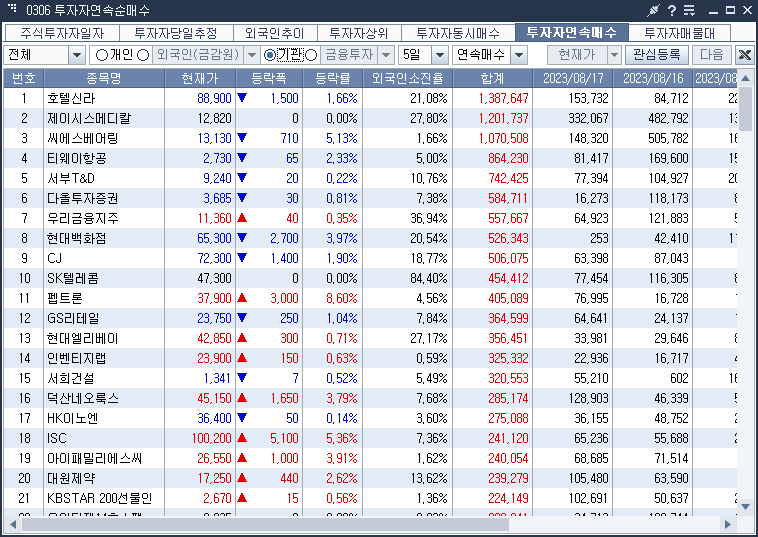This screenshot has height=537, width=758.
Task: Select the 개인 radio button
Action: pos(102,55)
